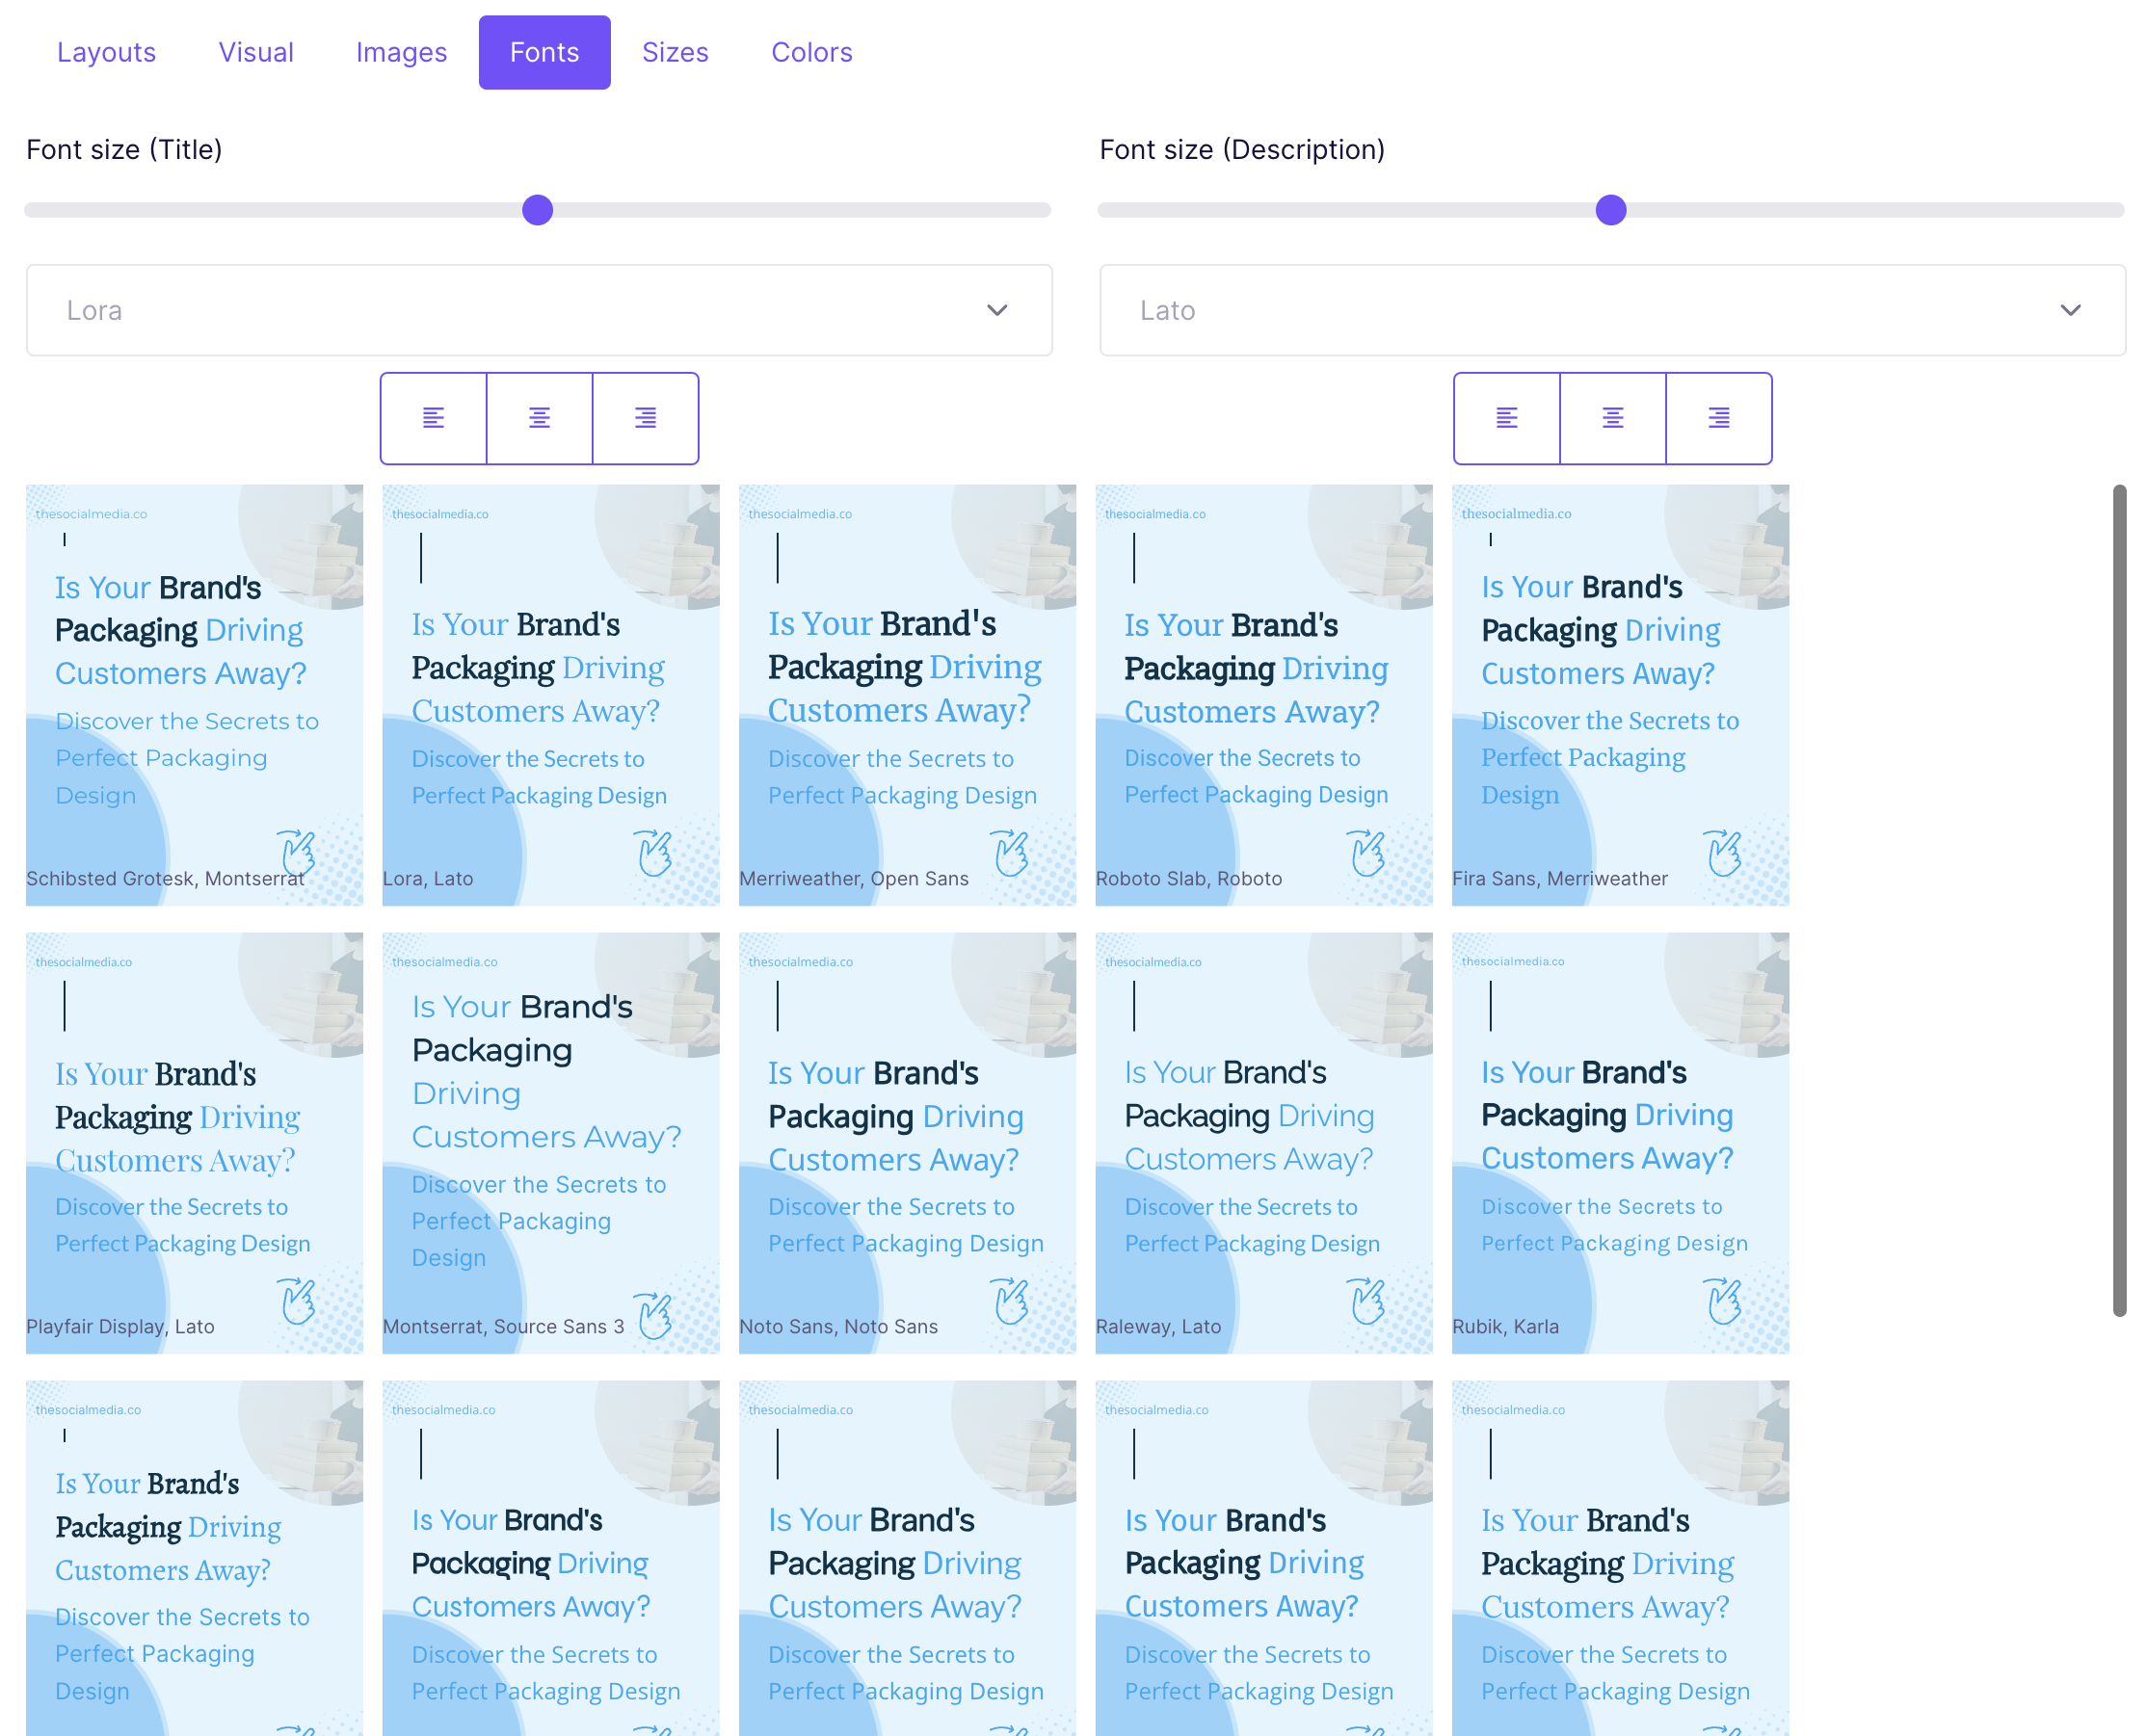Open the Layouts section
Viewport: 2147px width, 1736px height.
click(x=106, y=51)
